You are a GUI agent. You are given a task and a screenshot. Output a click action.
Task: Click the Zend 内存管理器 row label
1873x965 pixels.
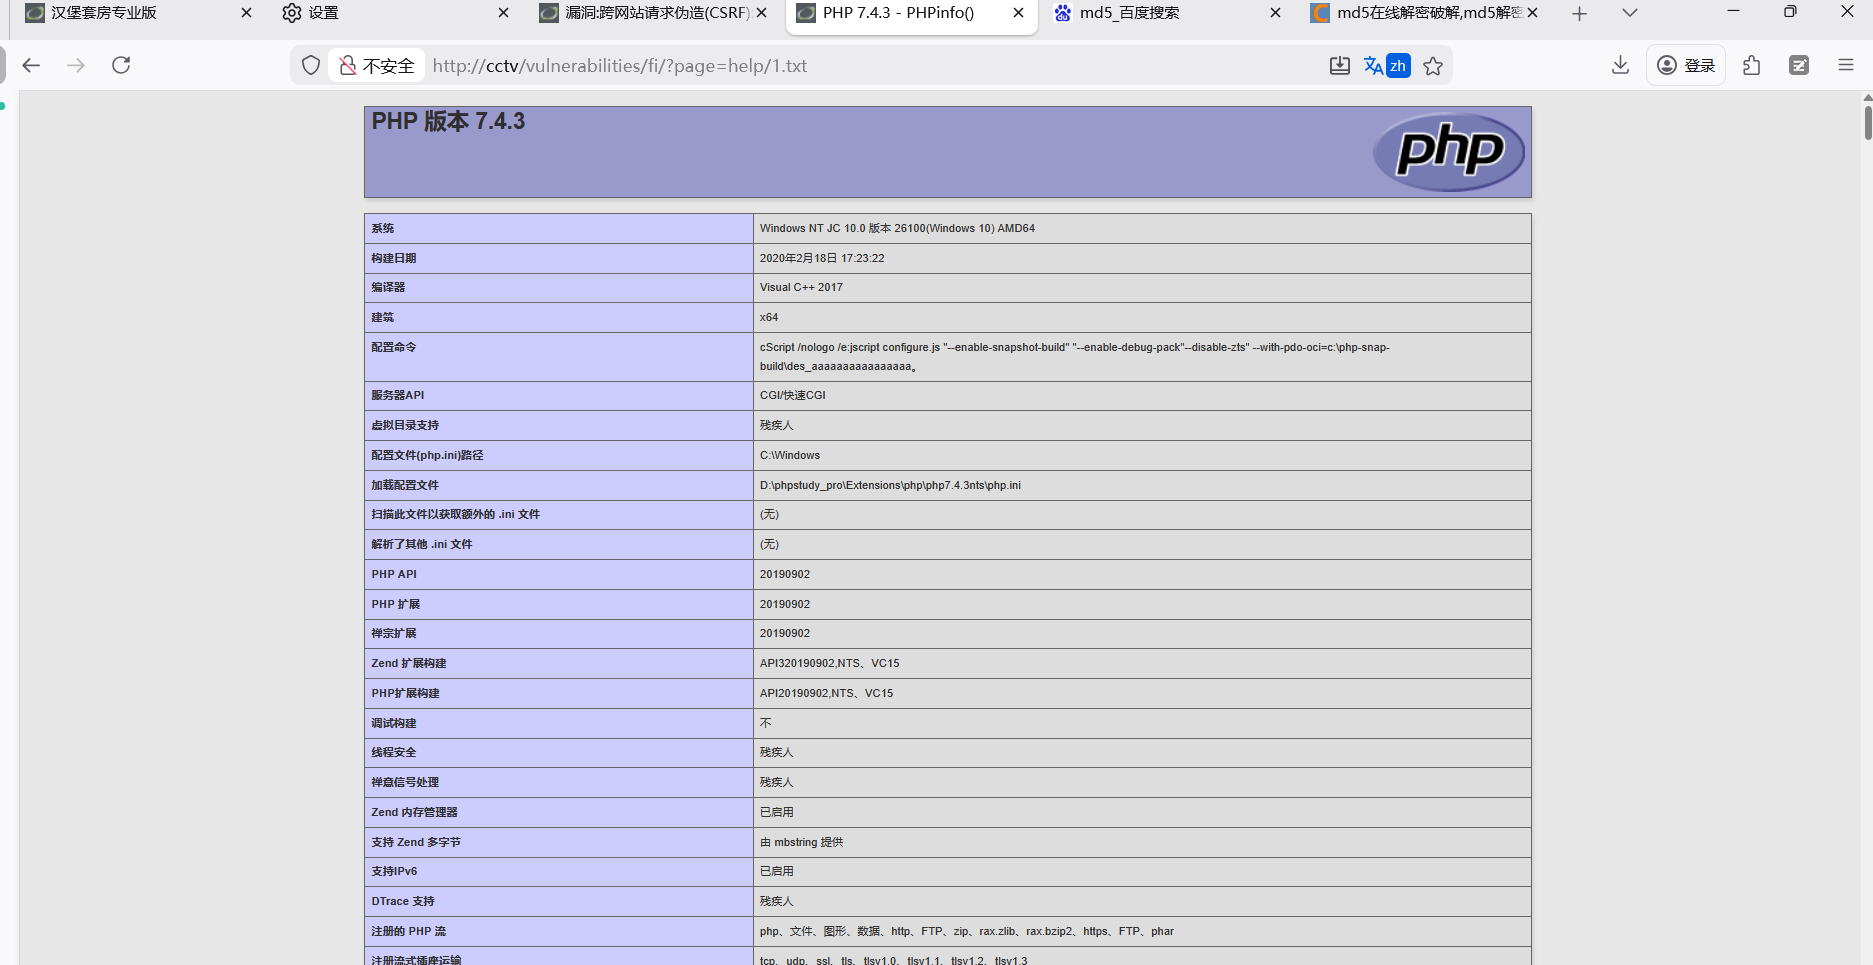[414, 812]
